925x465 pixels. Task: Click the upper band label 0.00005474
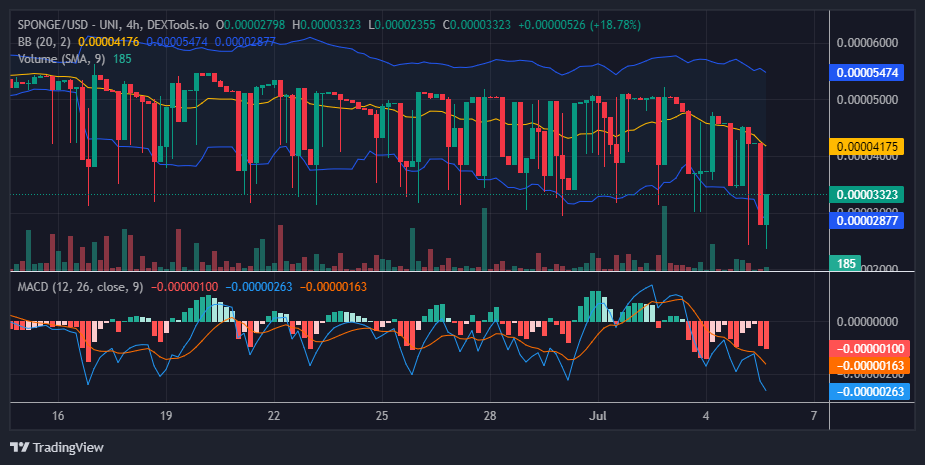(867, 73)
